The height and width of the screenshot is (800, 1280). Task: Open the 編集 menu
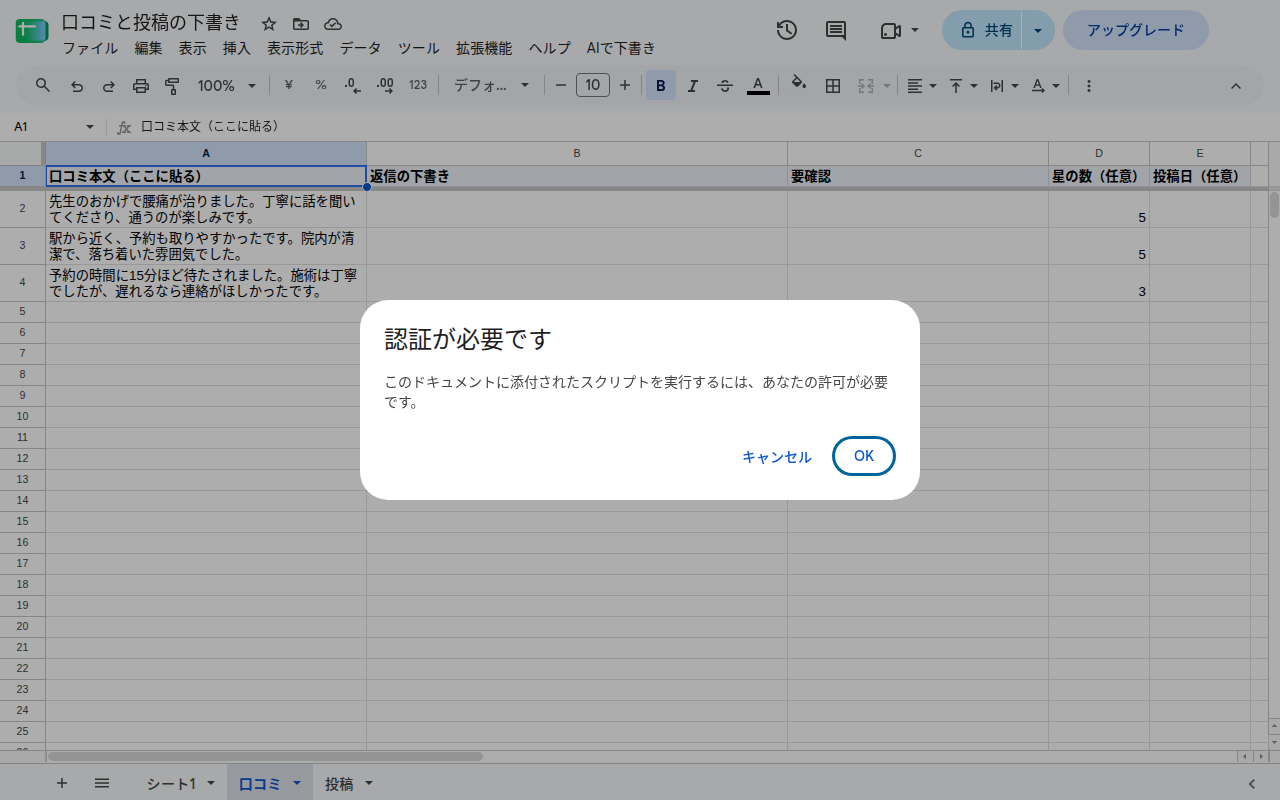click(x=148, y=48)
